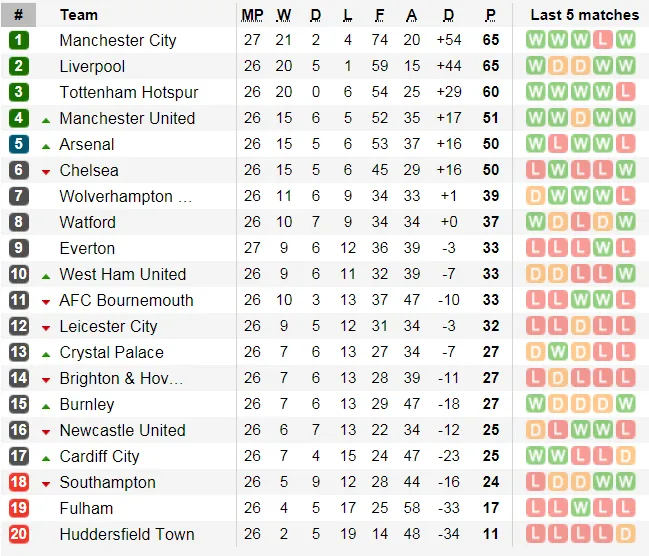The image size is (649, 556).
Task: Click red down arrow beside Chelsea
Action: pos(46,171)
